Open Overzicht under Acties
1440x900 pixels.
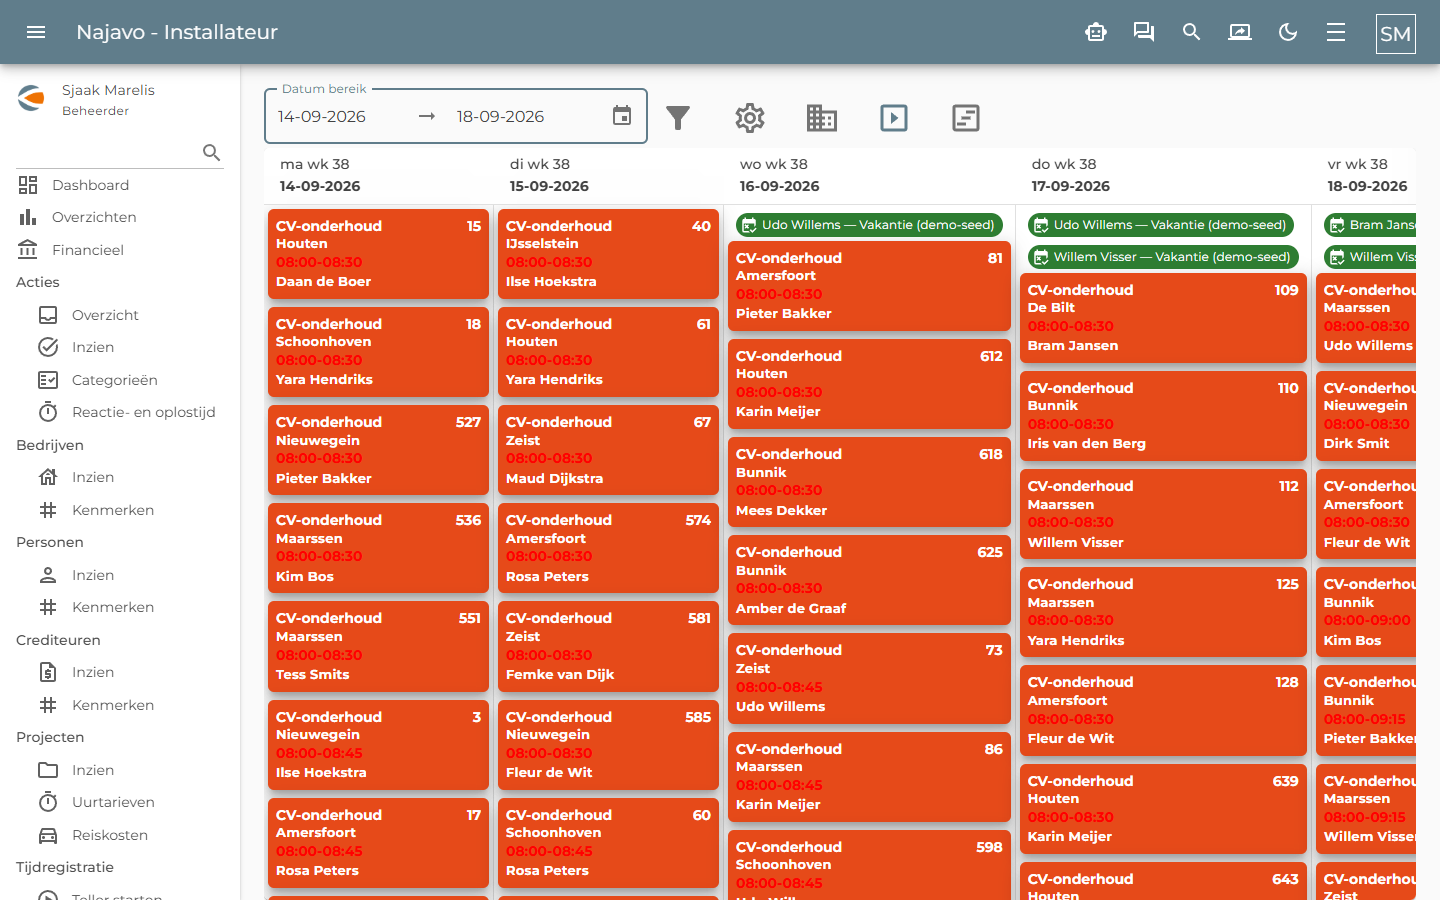tap(130, 315)
